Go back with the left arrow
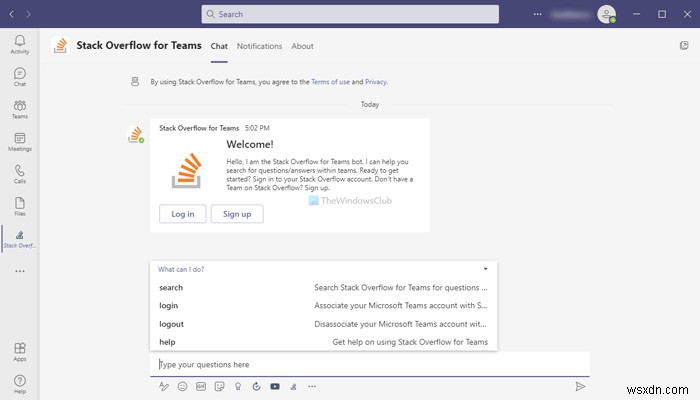Image resolution: width=700 pixels, height=400 pixels. coord(12,14)
